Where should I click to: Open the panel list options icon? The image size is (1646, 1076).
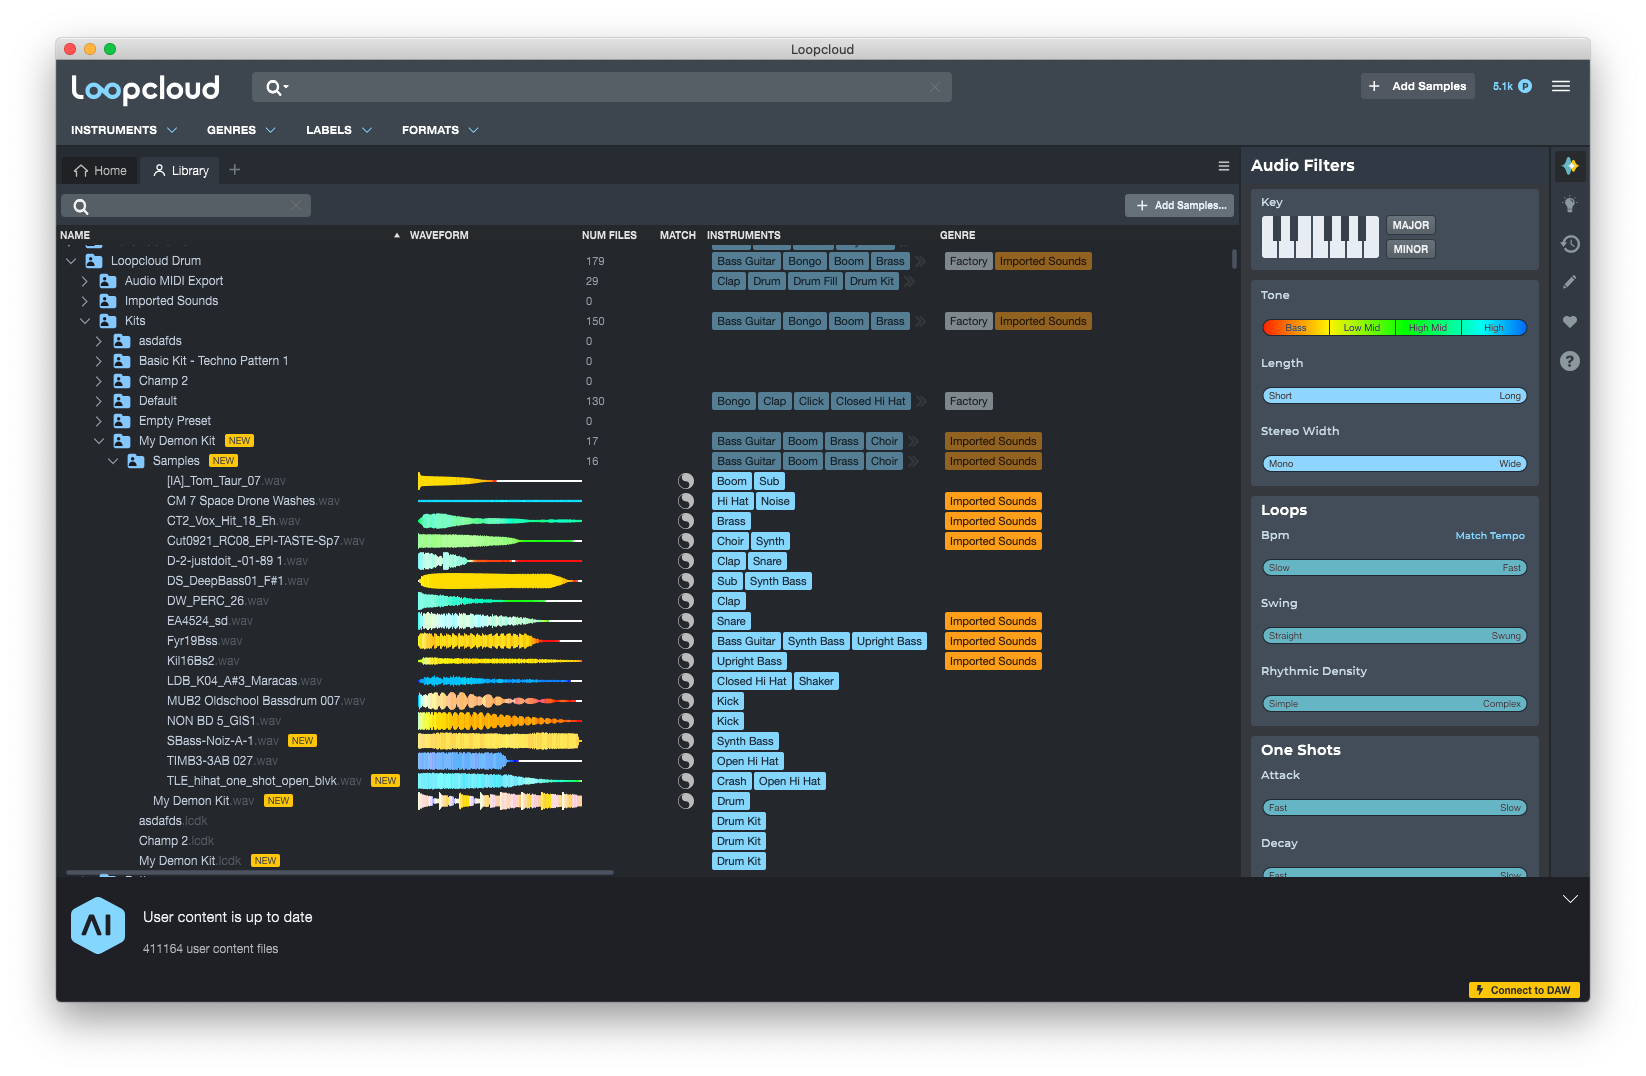click(1223, 166)
